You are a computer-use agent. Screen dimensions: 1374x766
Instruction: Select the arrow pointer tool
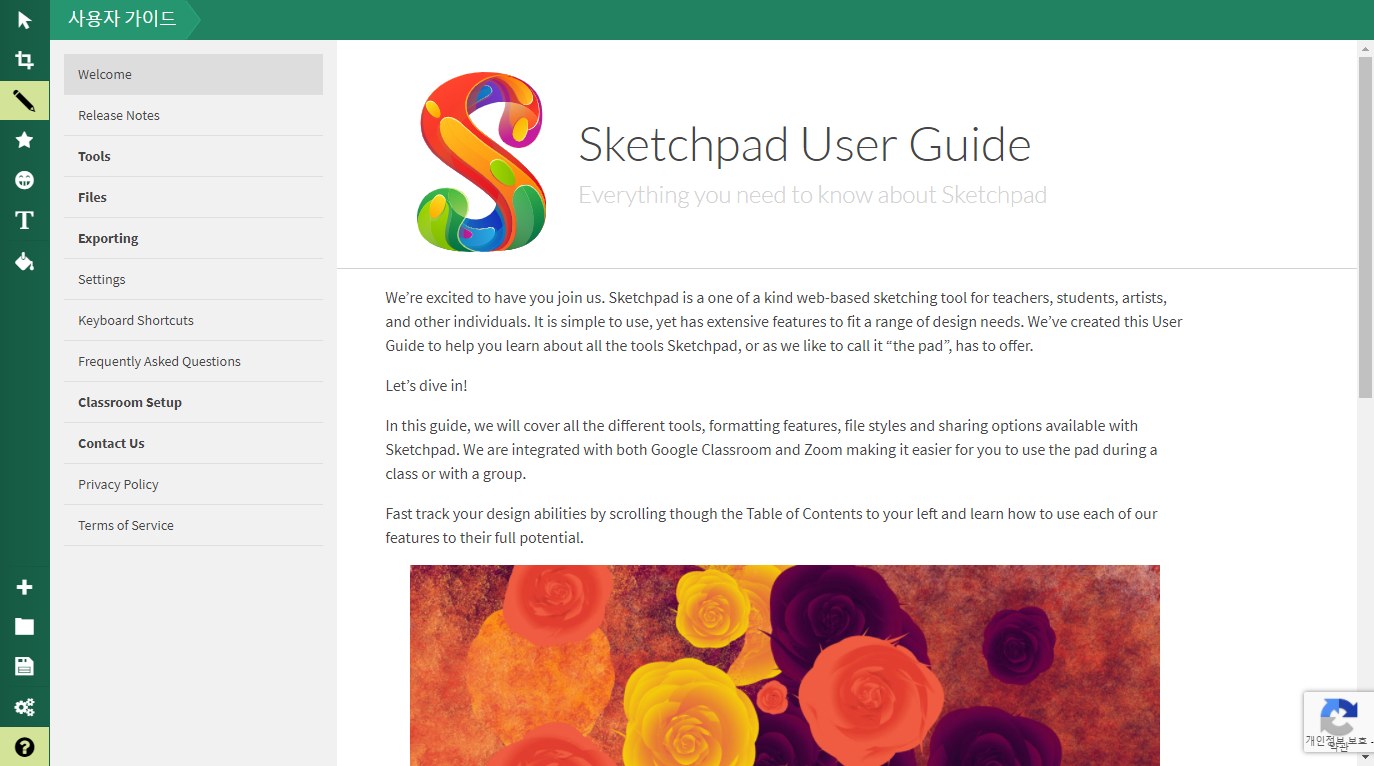(24, 20)
